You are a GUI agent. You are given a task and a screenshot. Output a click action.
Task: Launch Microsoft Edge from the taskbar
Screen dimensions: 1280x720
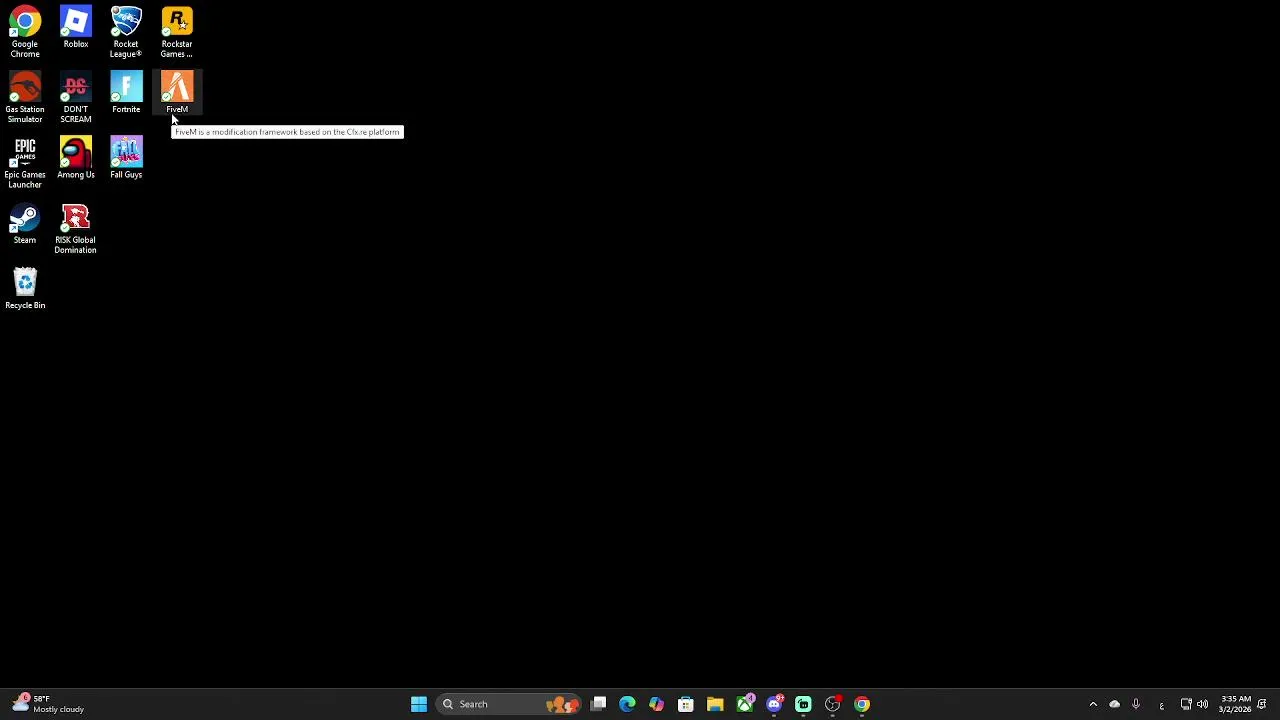coord(627,704)
